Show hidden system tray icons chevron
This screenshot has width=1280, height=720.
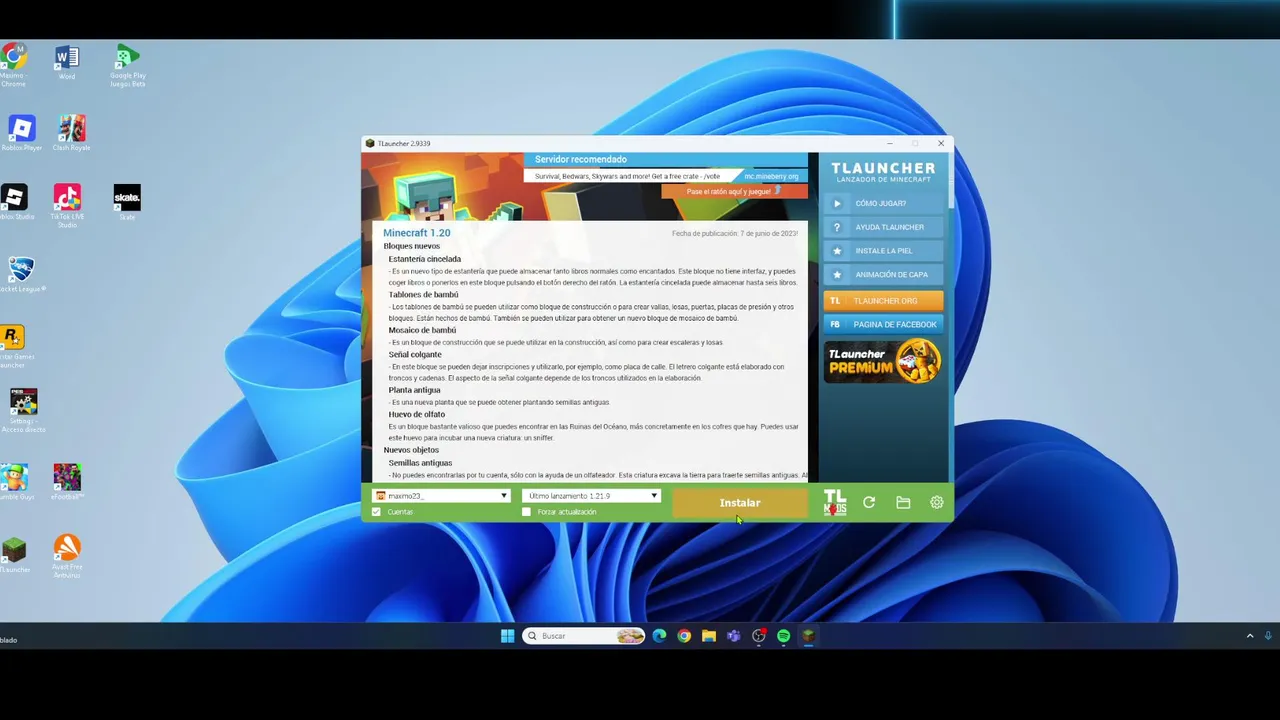pyautogui.click(x=1249, y=636)
